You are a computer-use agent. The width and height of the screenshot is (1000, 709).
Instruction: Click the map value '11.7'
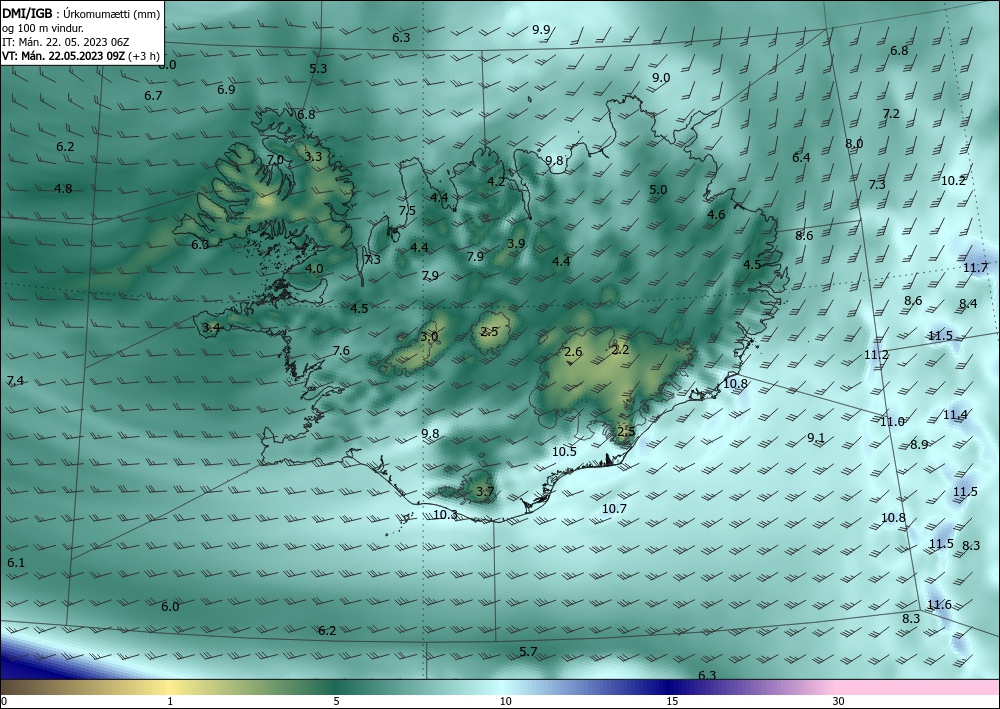[x=975, y=267]
